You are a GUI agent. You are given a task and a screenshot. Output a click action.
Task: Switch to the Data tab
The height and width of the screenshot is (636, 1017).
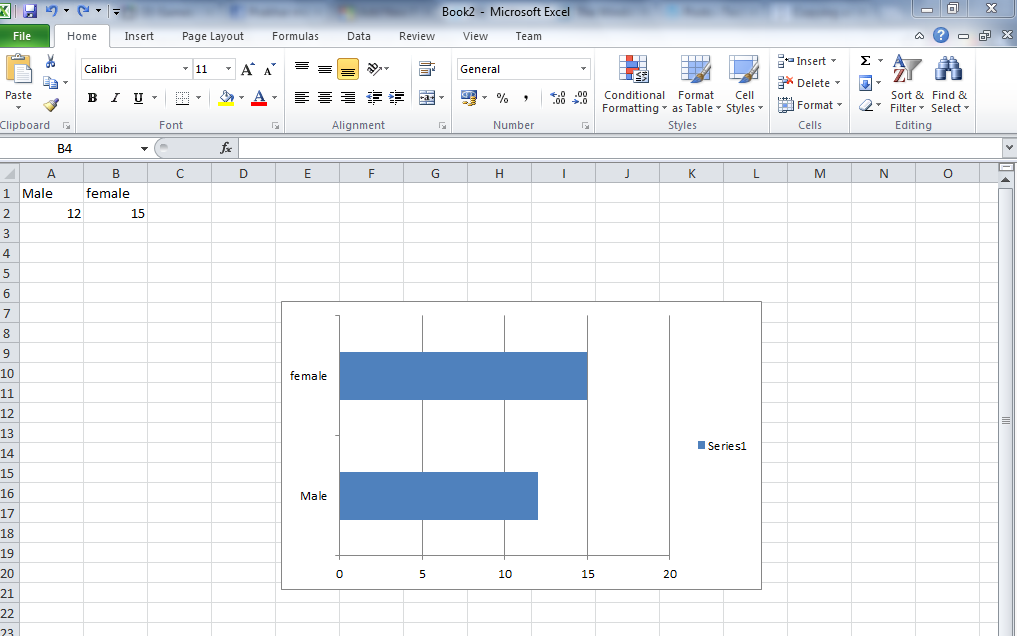tap(359, 36)
